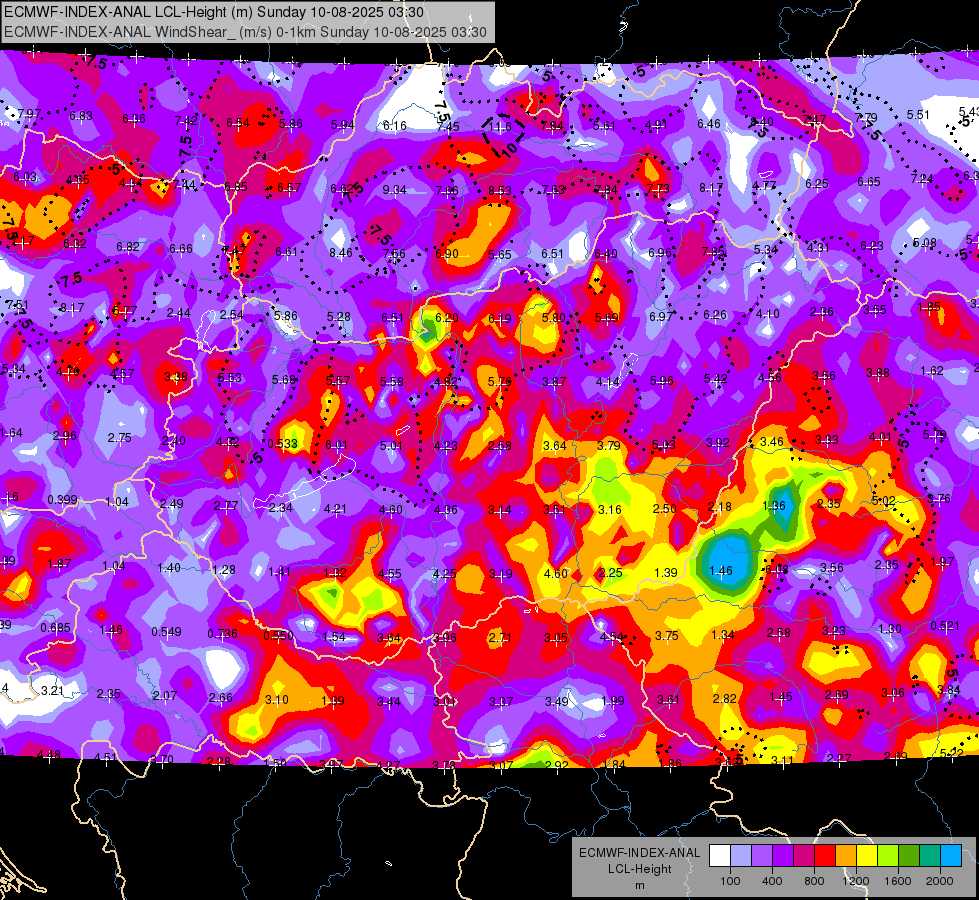
Task: Select the grid value '1.85'
Action: pos(930,307)
